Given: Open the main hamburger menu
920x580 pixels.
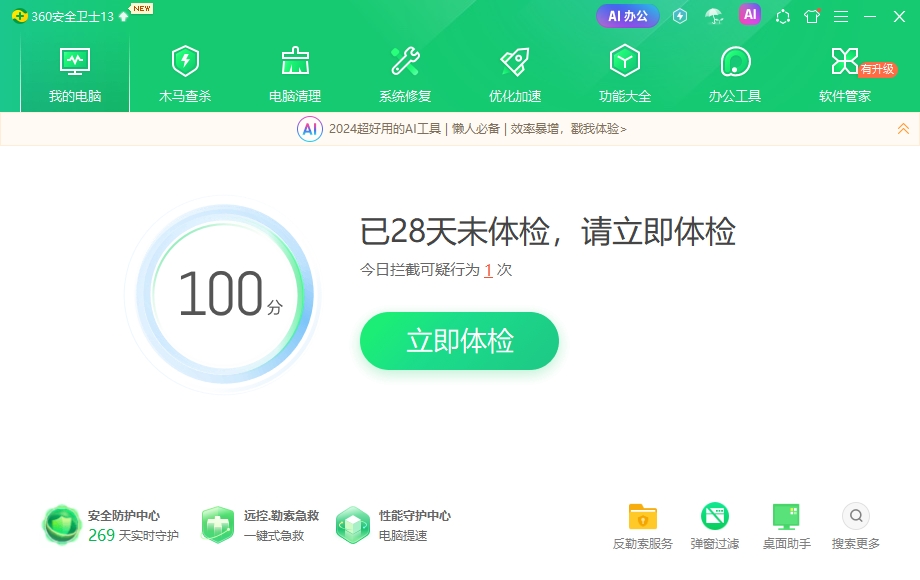Looking at the screenshot, I should 841,16.
